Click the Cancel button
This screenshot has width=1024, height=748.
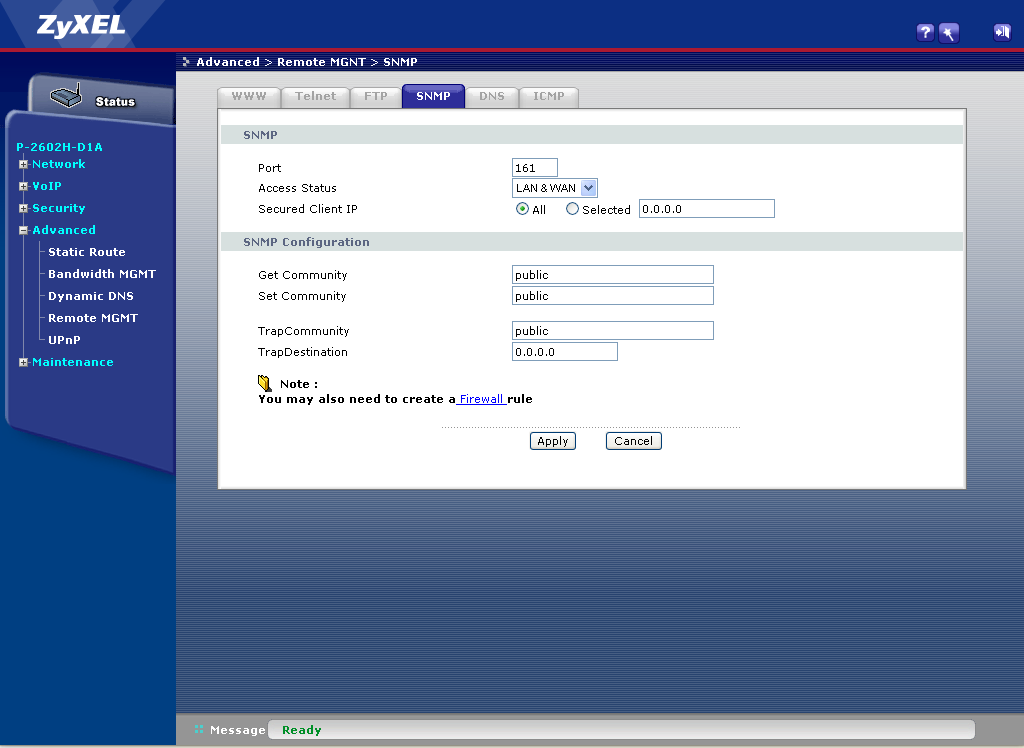(633, 441)
